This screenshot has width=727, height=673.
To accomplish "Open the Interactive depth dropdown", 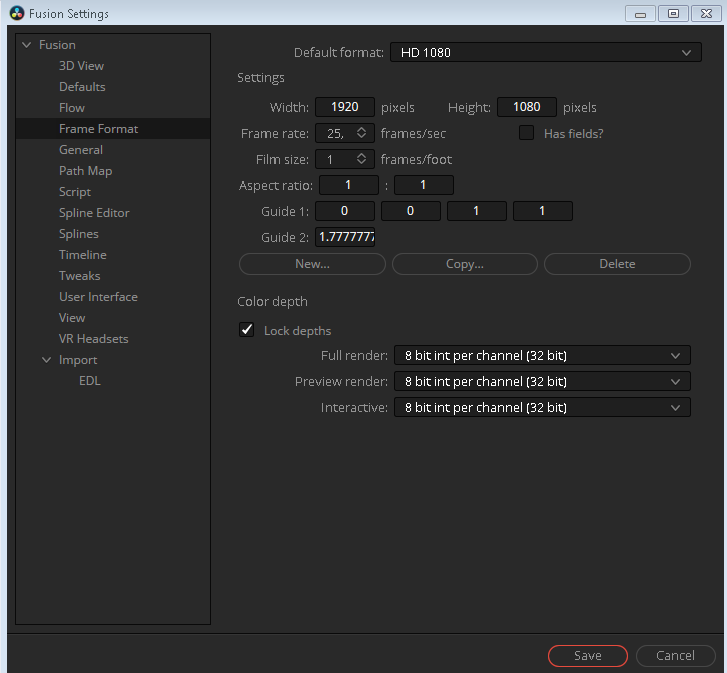I will (x=541, y=407).
